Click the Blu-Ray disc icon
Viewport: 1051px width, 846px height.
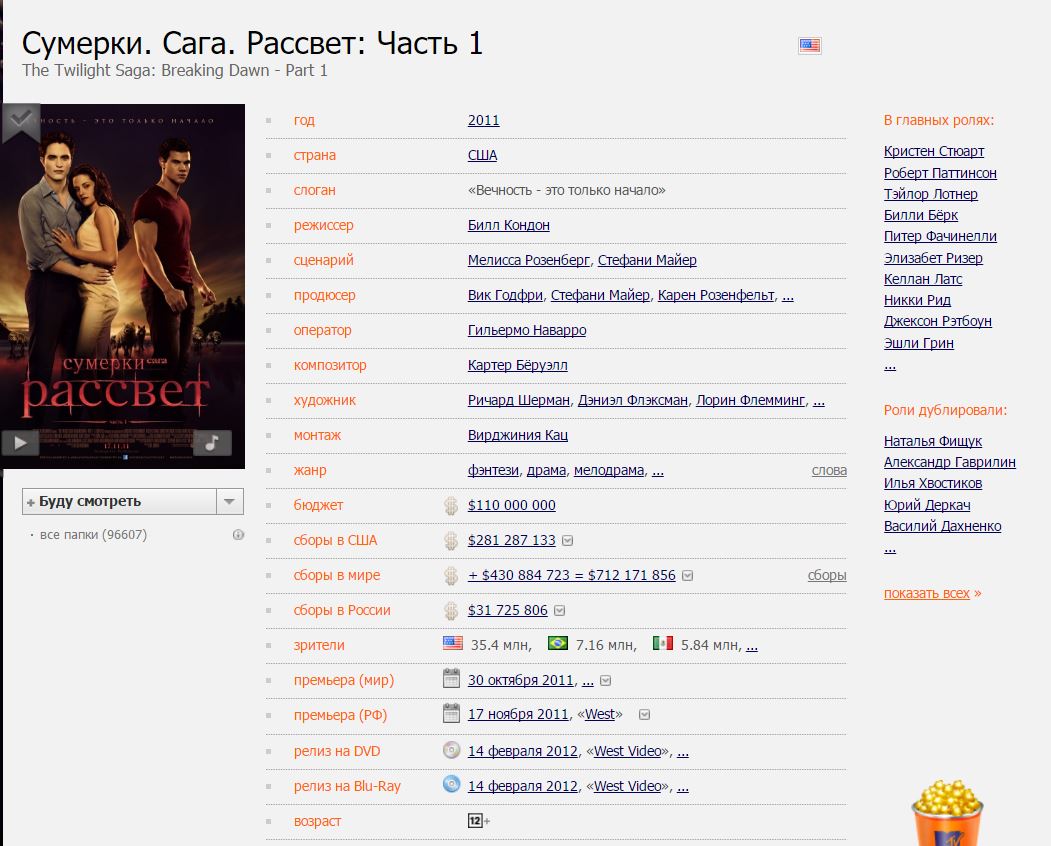(x=452, y=784)
